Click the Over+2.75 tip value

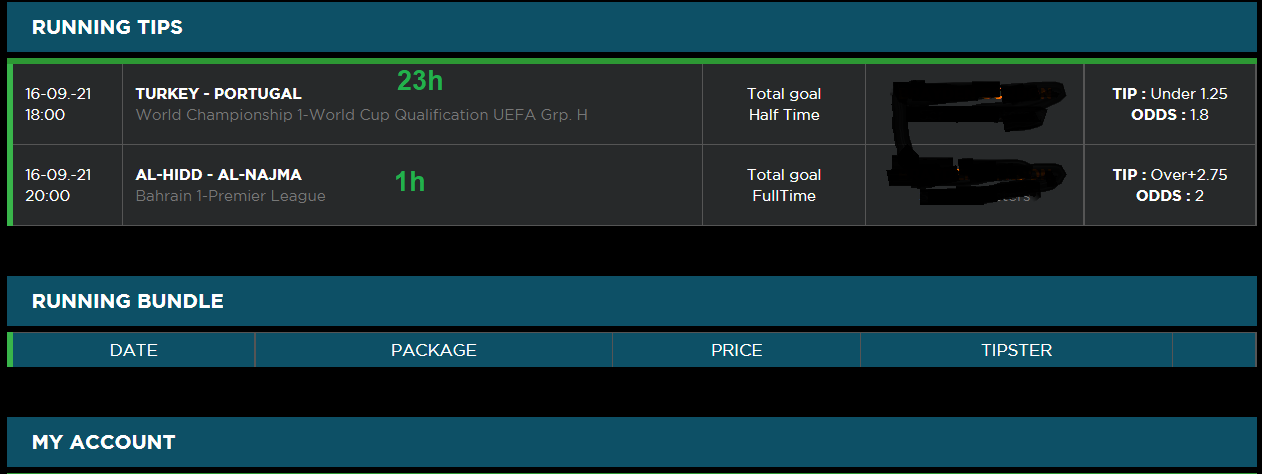click(1188, 175)
